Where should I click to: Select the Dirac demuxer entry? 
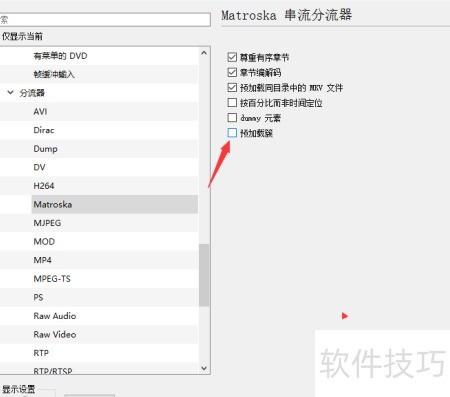click(44, 130)
